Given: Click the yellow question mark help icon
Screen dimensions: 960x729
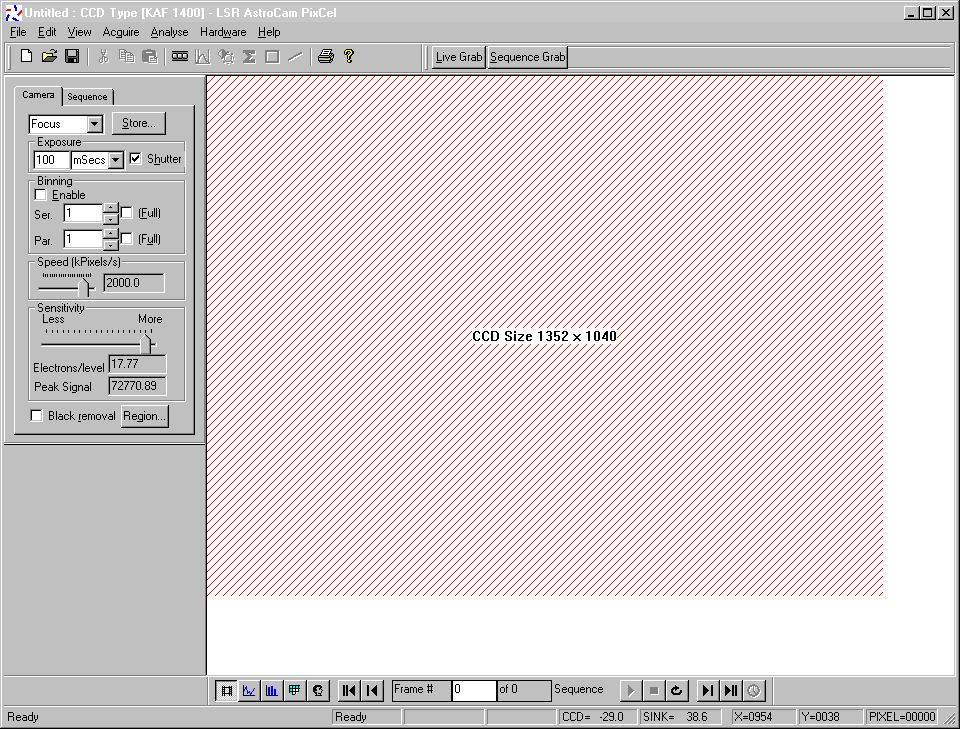Looking at the screenshot, I should coord(348,57).
